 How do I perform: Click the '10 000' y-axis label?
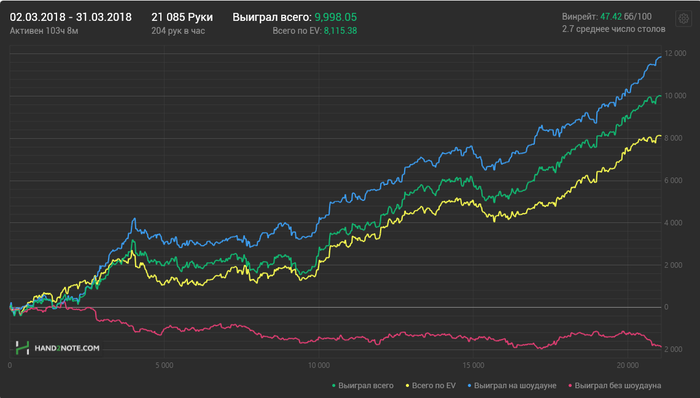(675, 96)
